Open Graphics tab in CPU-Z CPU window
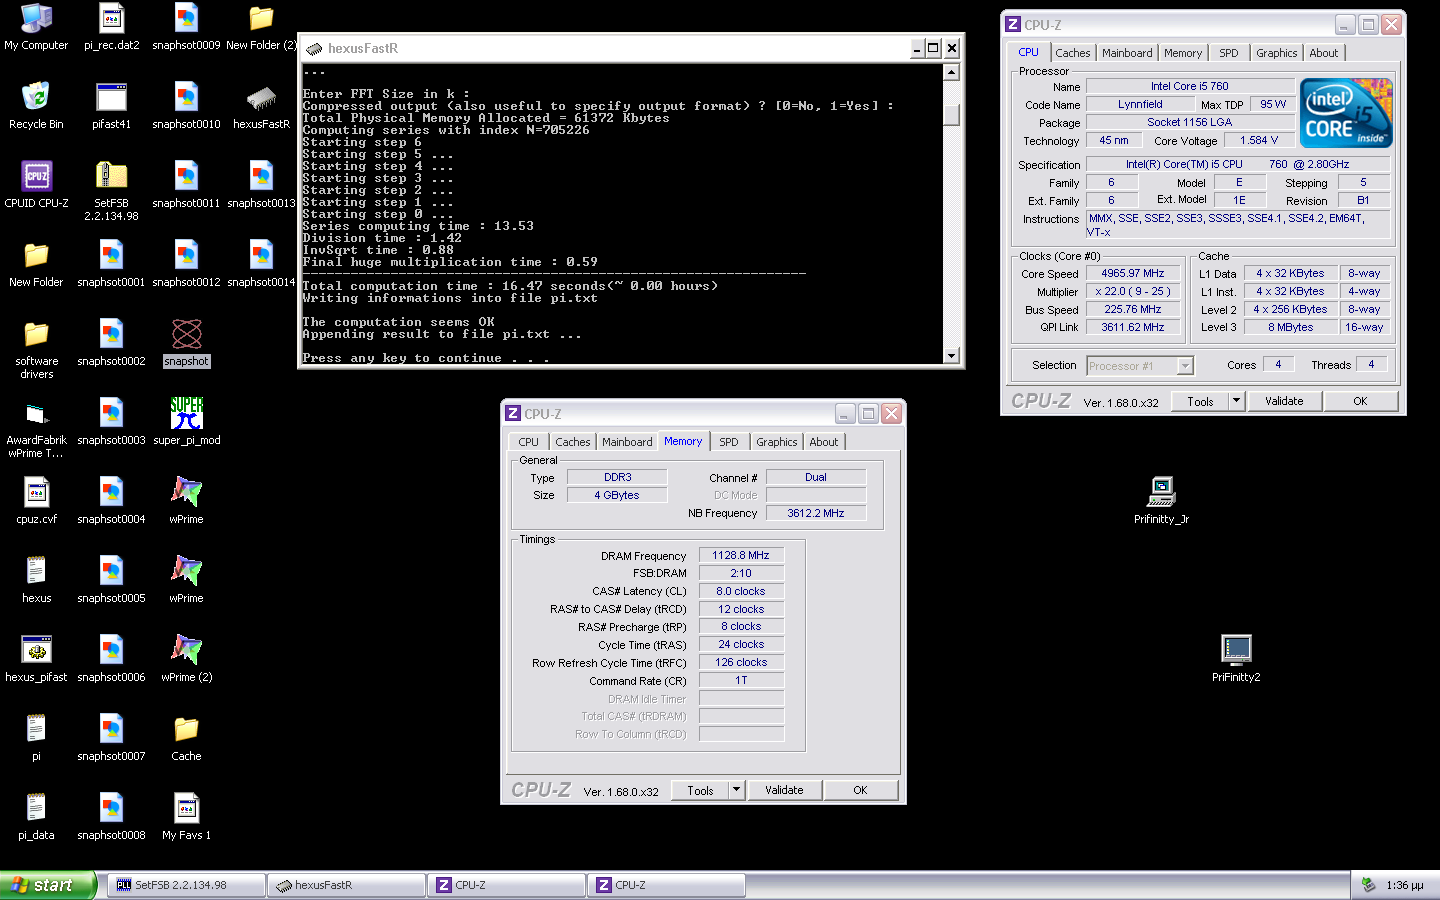1440x900 pixels. click(x=1277, y=53)
